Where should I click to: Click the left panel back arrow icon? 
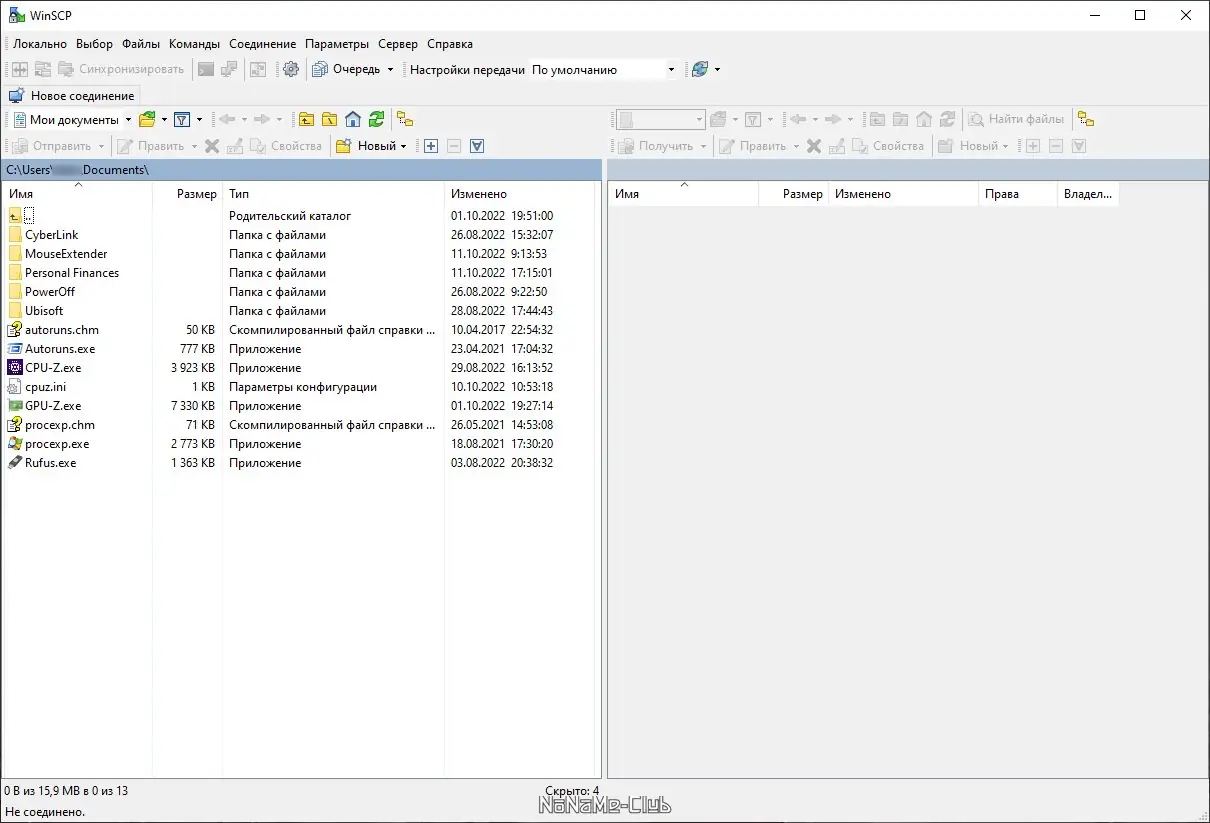tap(226, 119)
